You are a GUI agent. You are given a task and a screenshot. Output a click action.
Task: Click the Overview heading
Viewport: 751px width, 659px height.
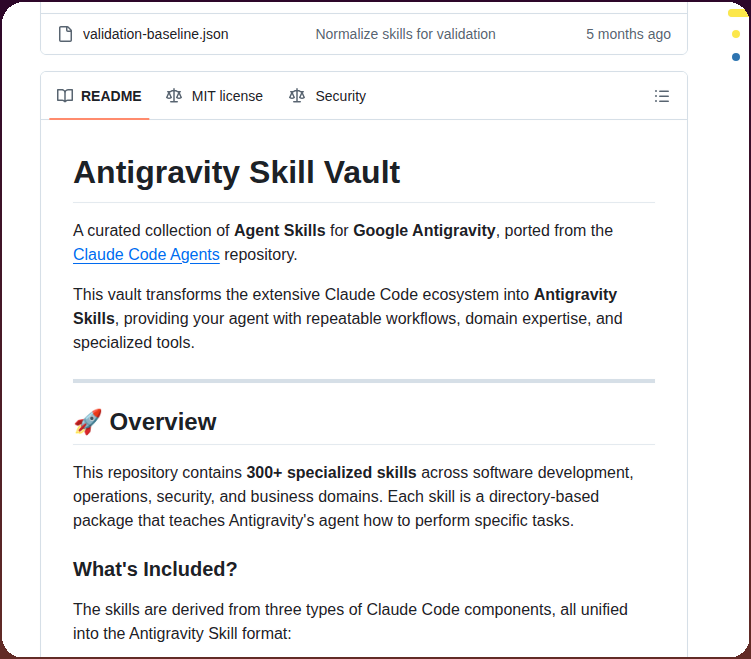pos(163,422)
